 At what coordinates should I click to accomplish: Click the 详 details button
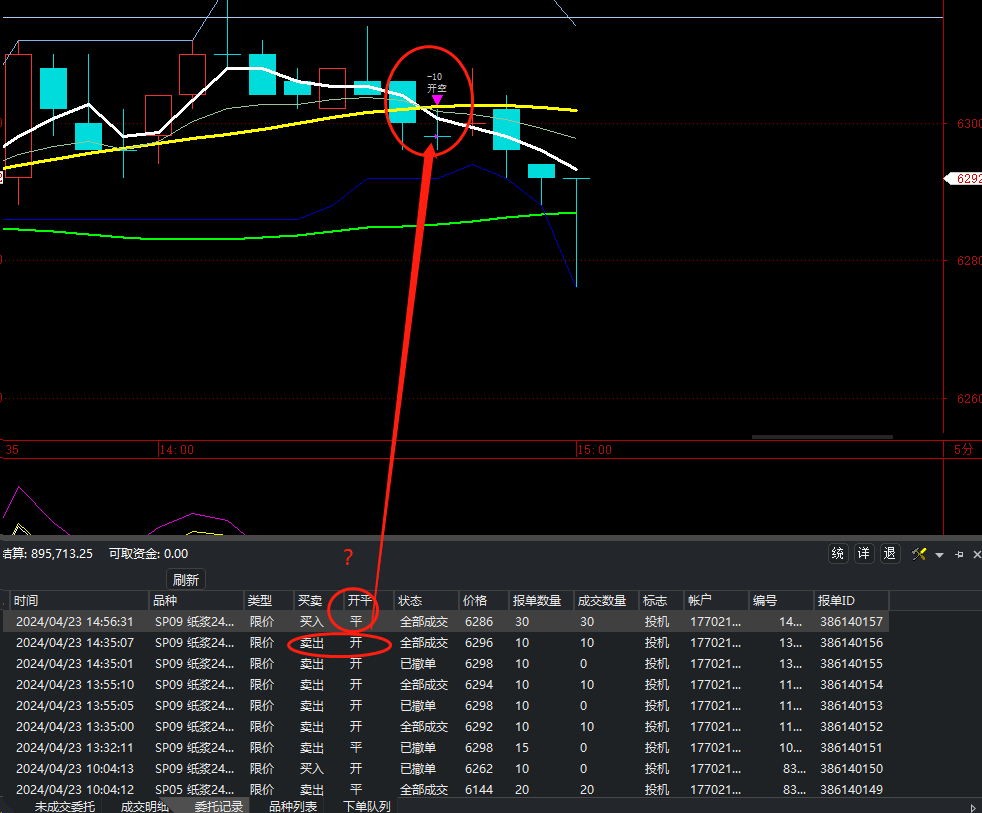tap(864, 554)
